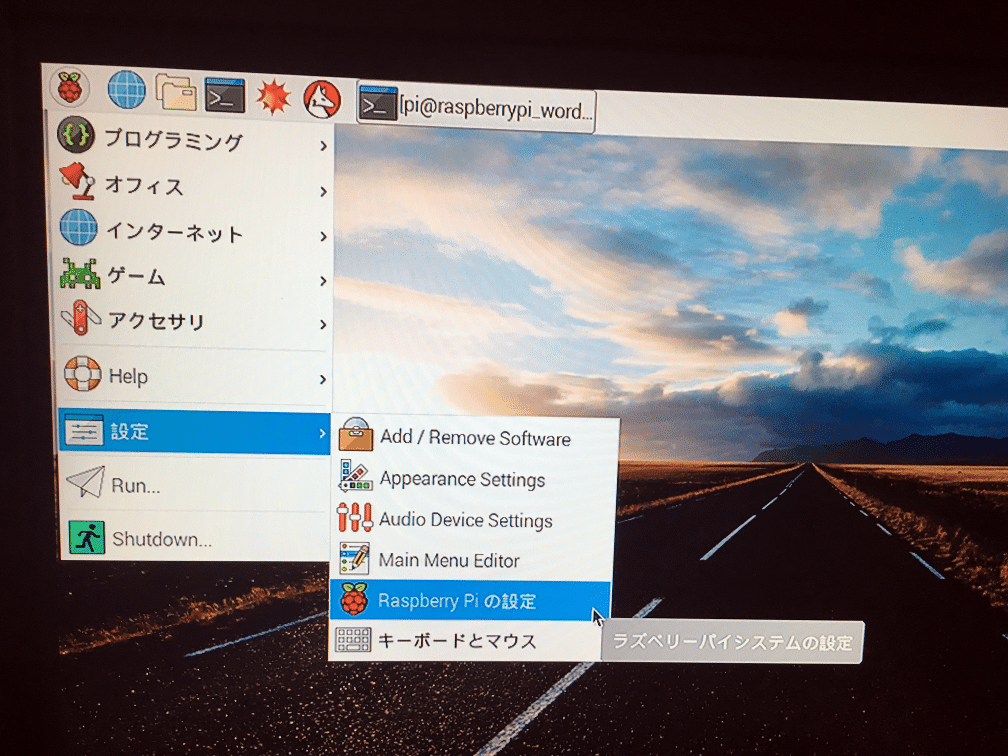
Task: Expand the オフィス submenu arrow
Action: [323, 192]
